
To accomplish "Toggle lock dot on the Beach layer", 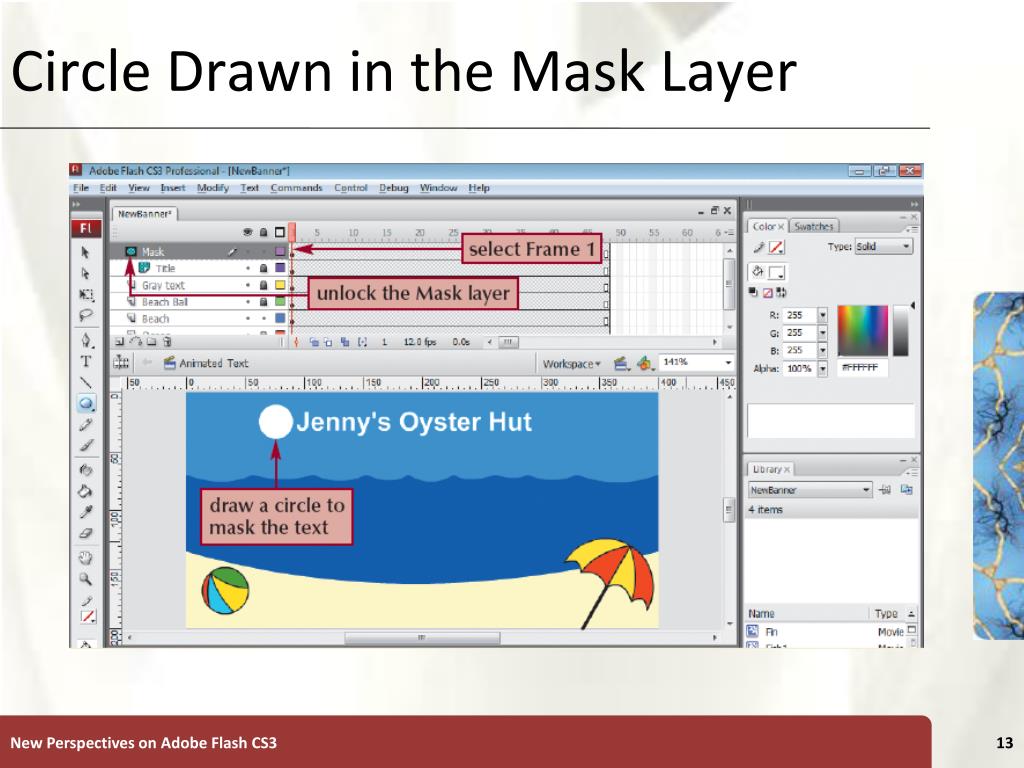I will point(263,319).
